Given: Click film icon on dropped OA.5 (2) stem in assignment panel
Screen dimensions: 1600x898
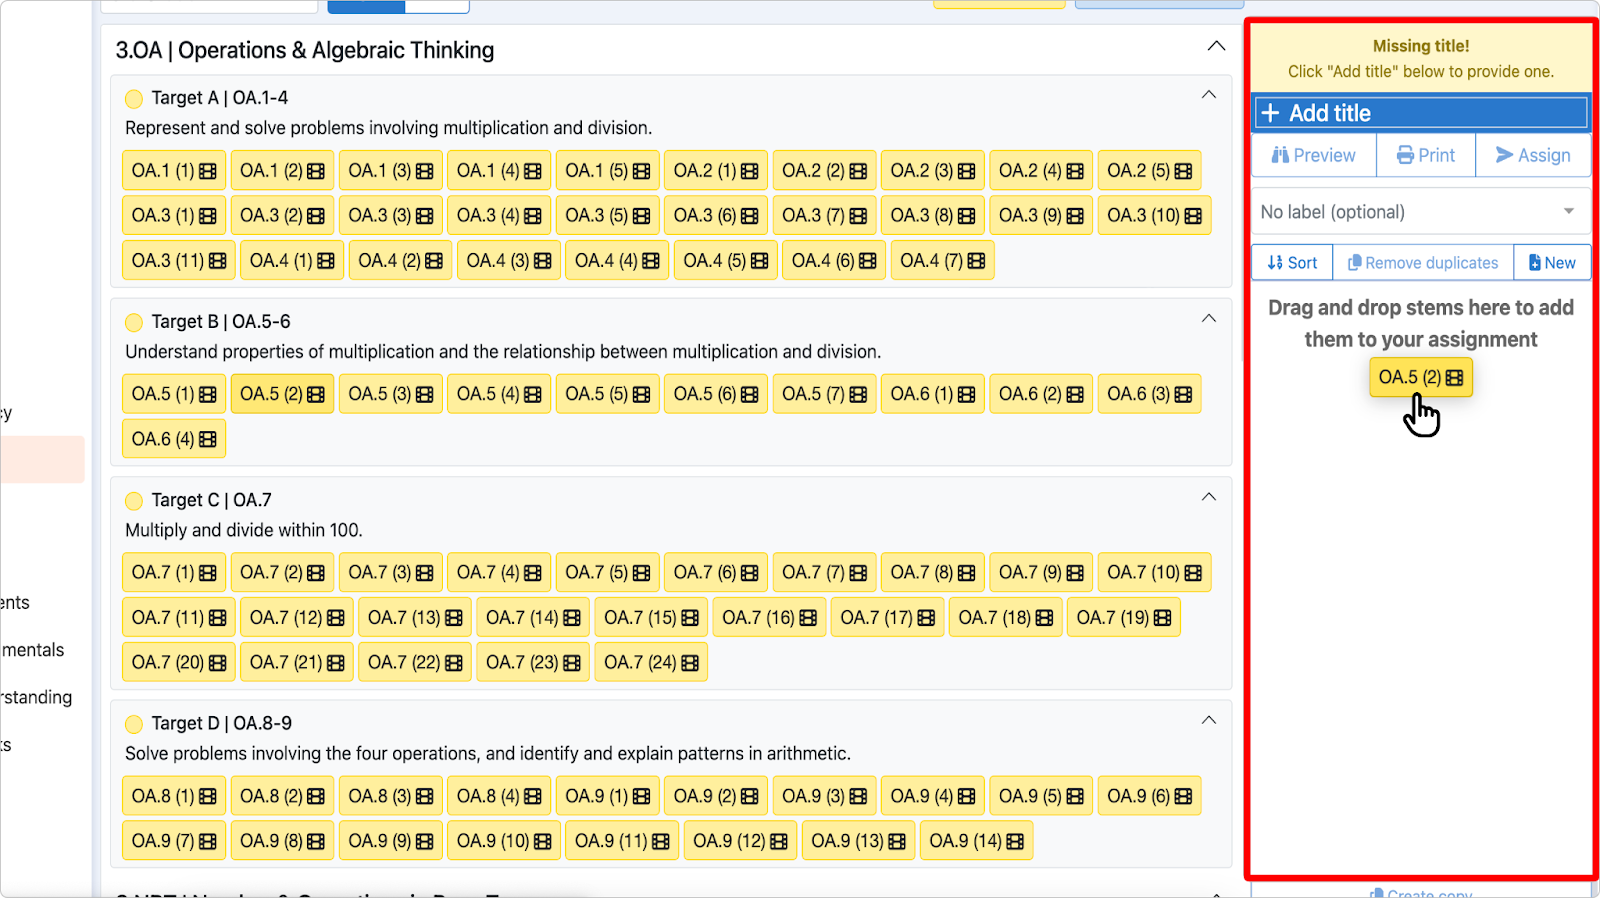Looking at the screenshot, I should coord(1454,378).
